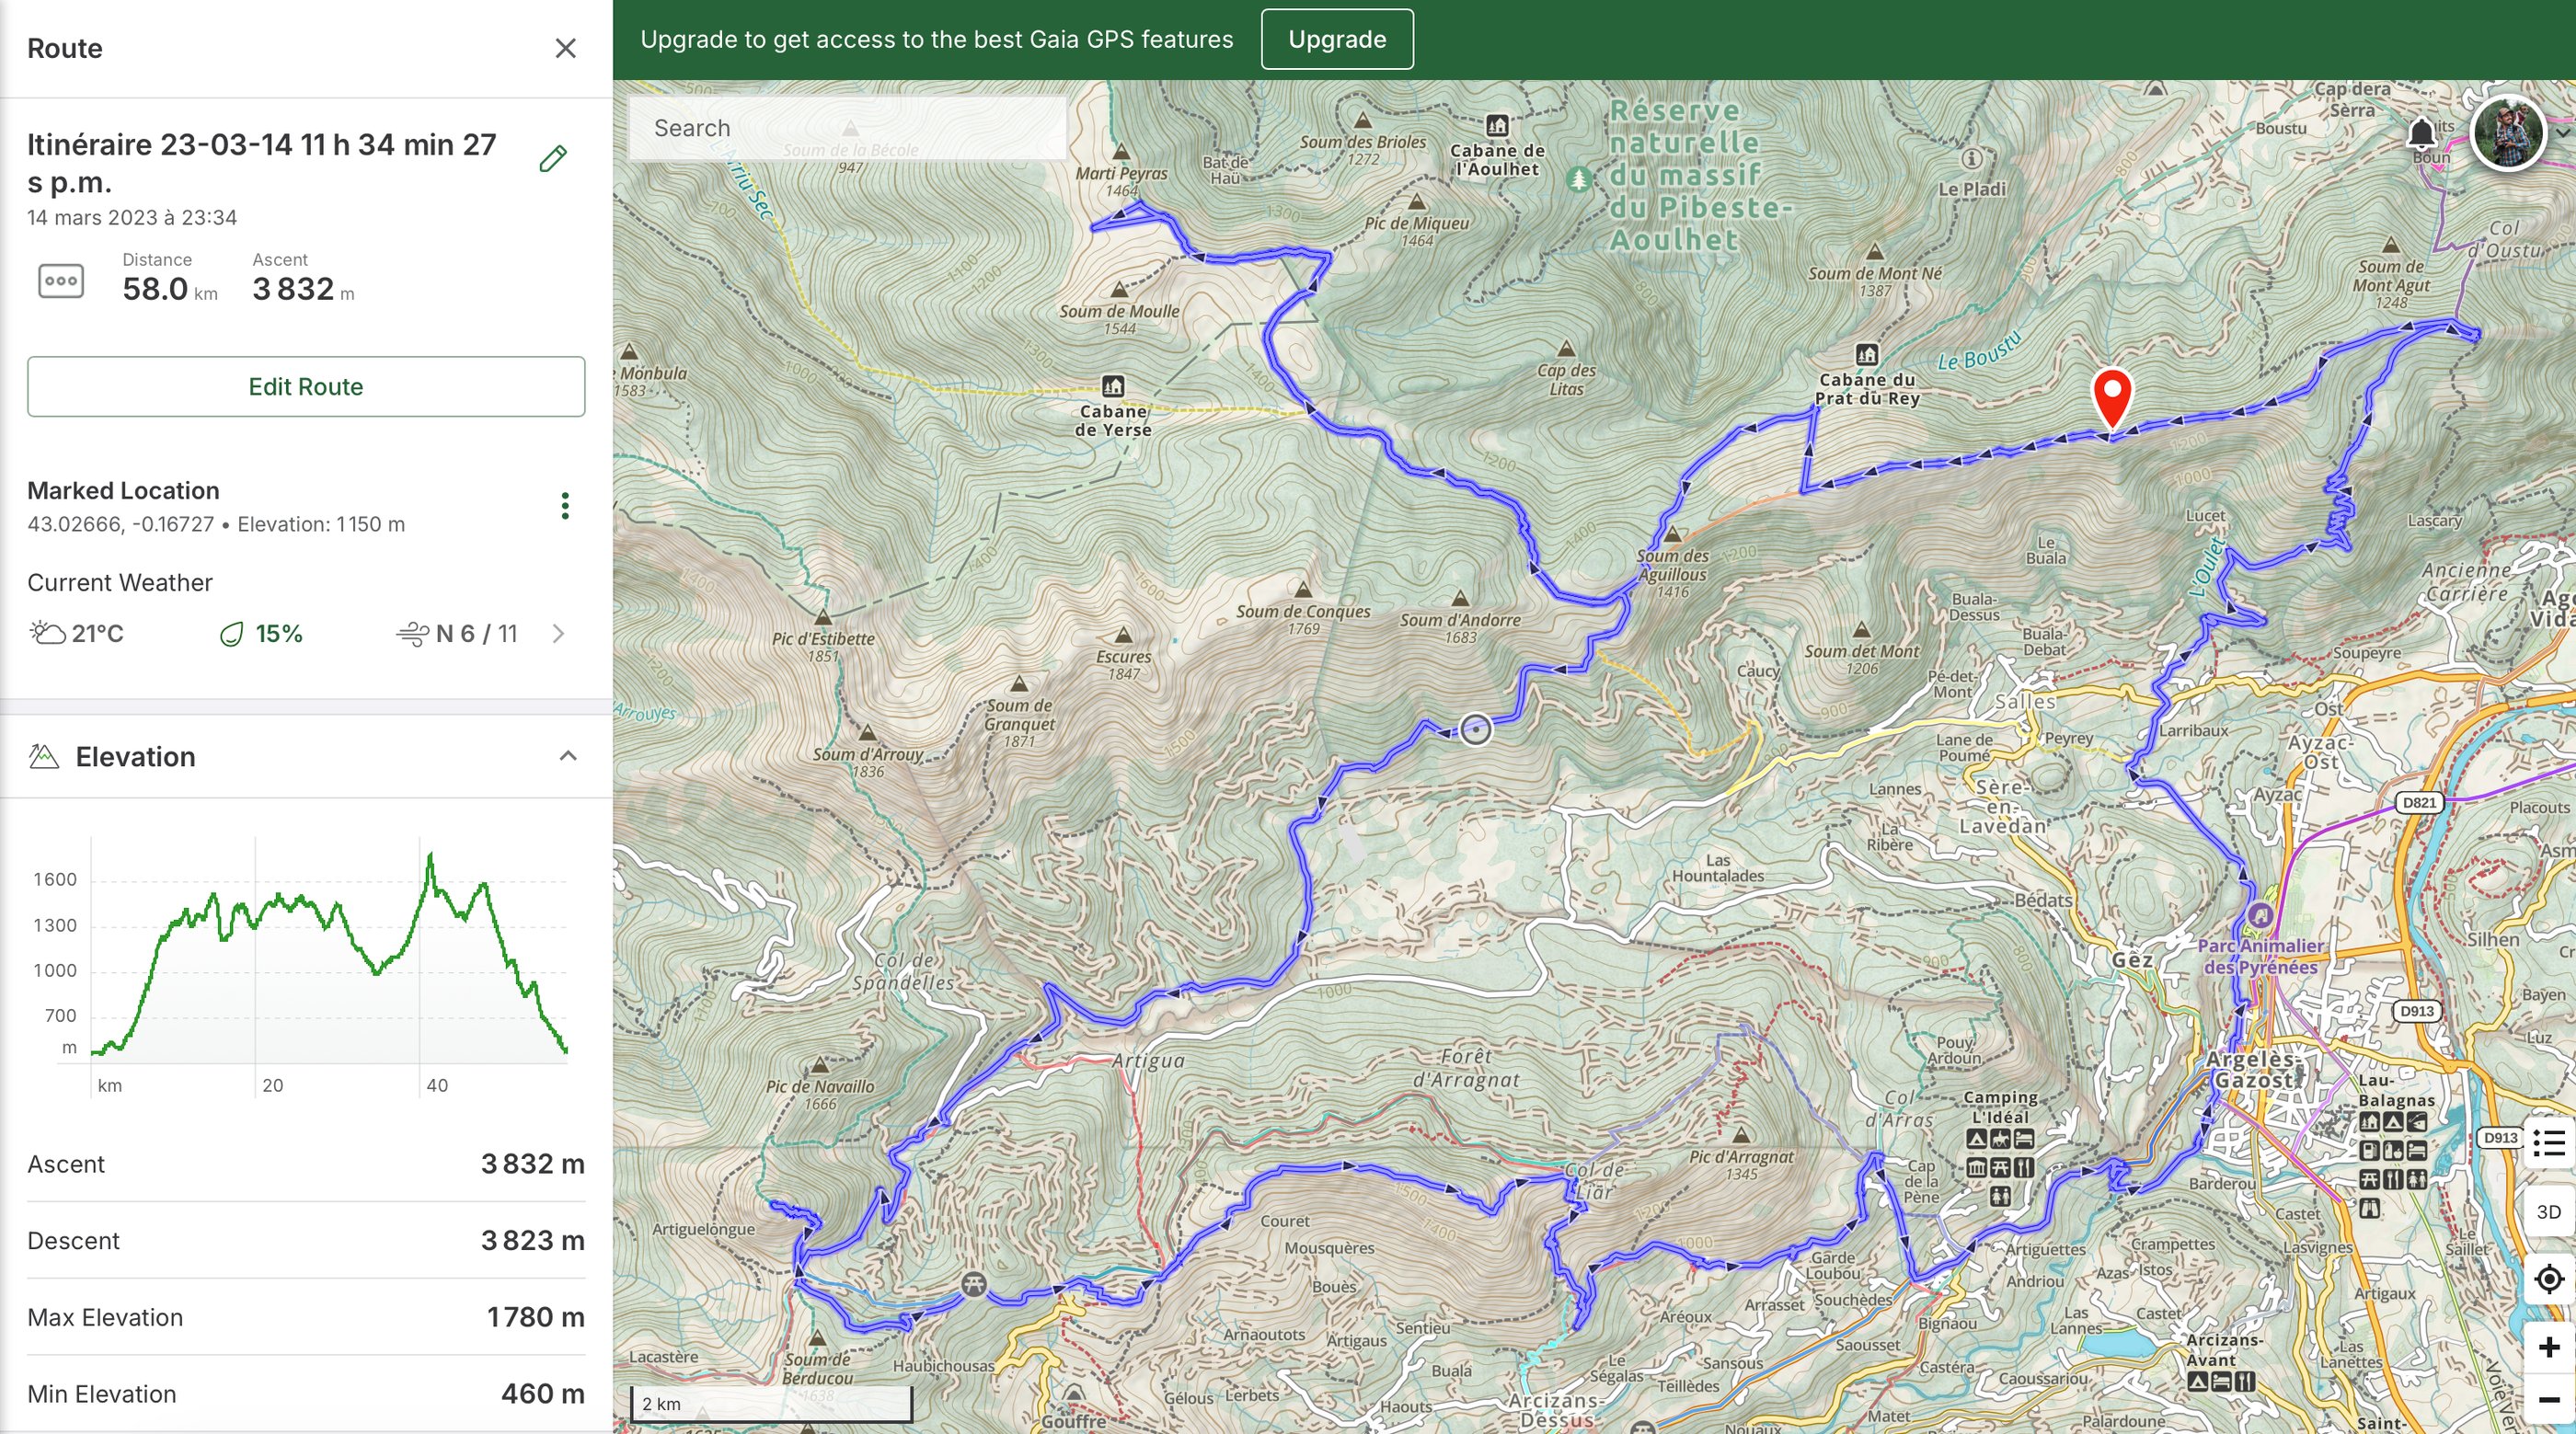This screenshot has width=2576, height=1434.
Task: Close the Route side panel
Action: pos(565,48)
